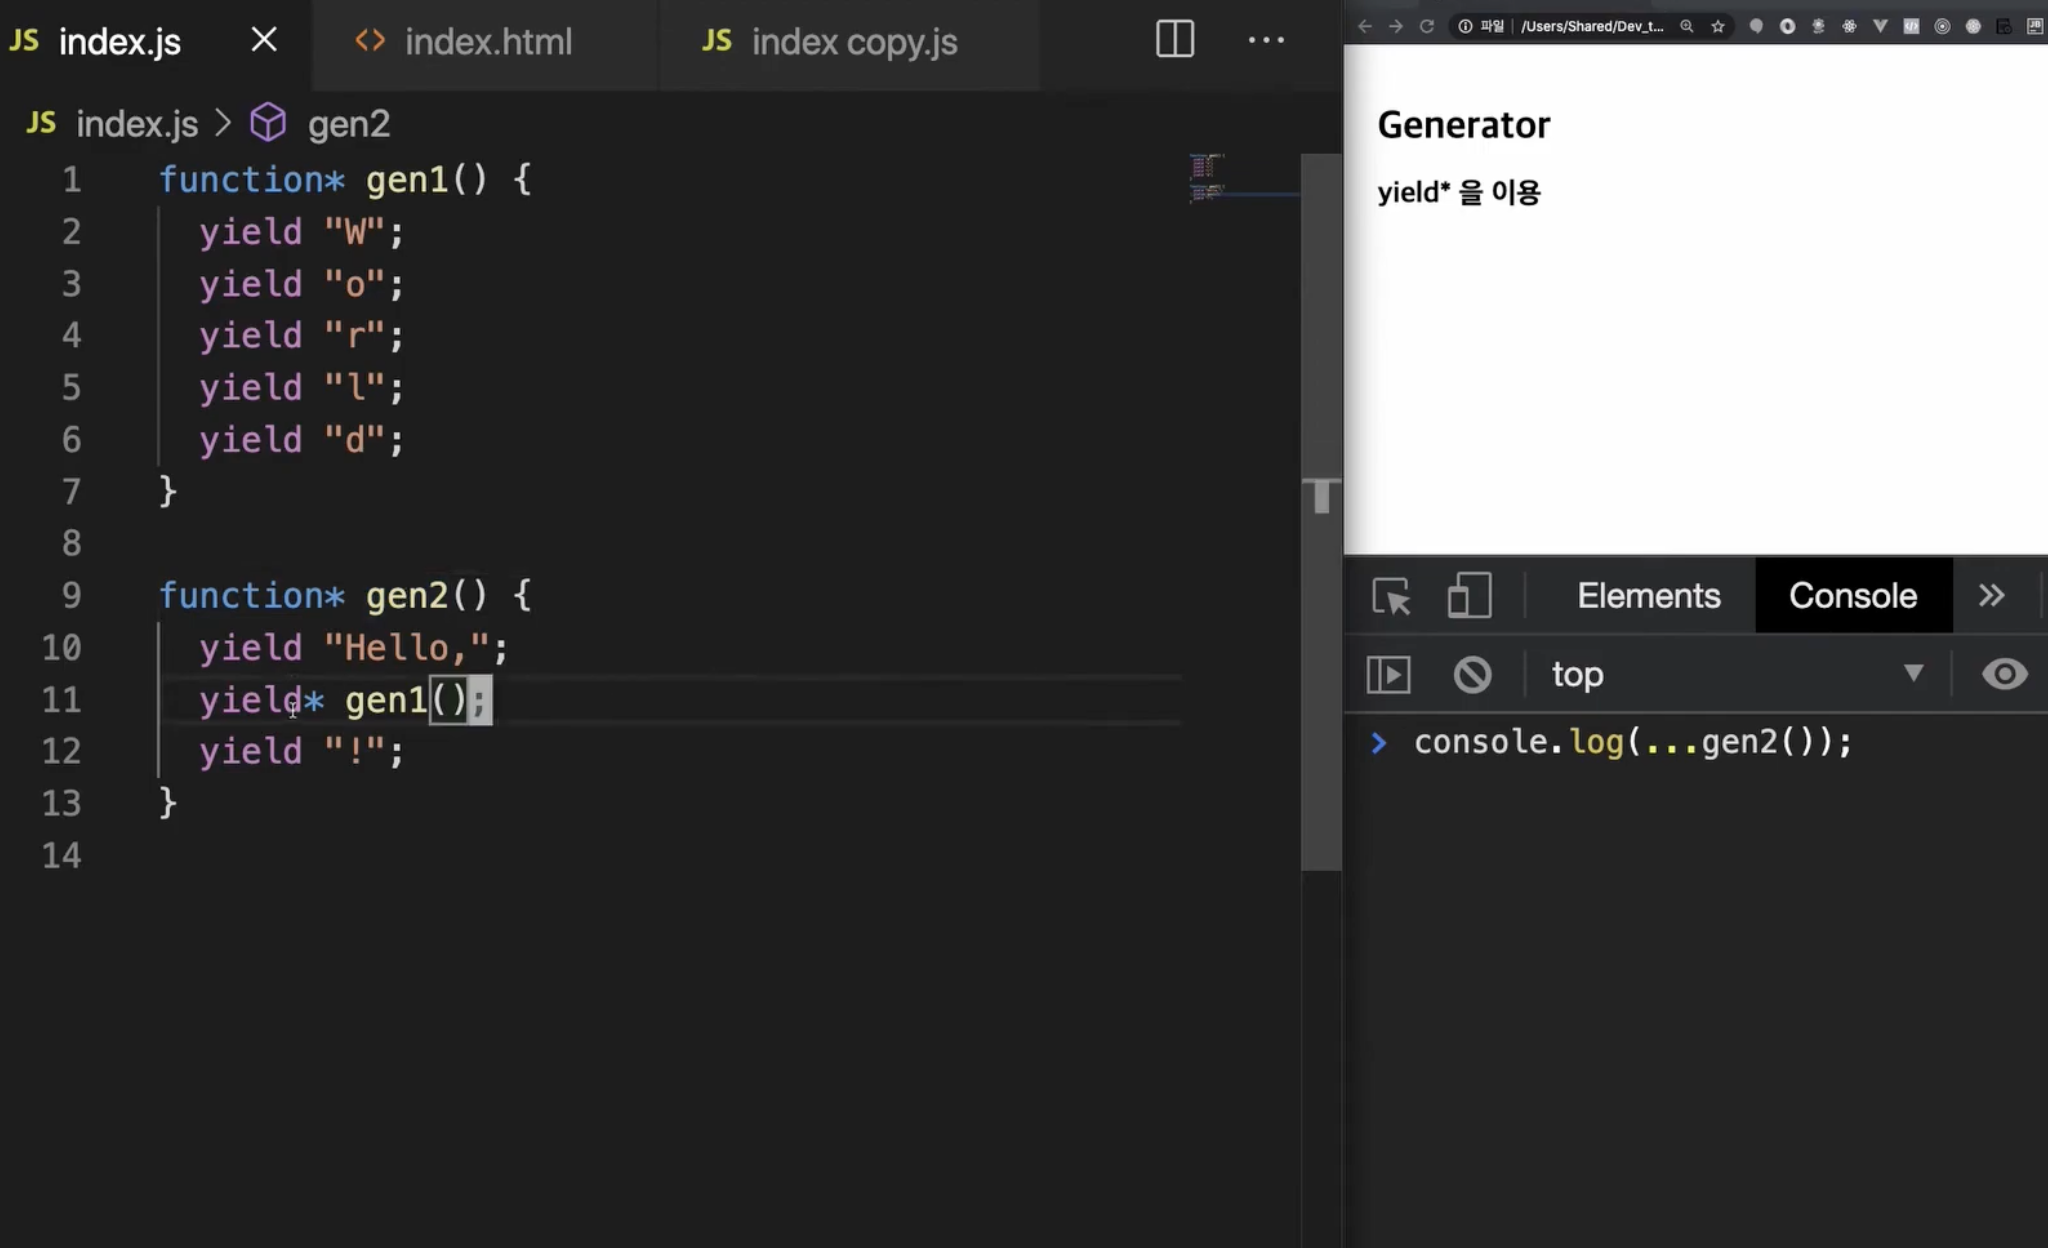Switch to the index.html tab
The width and height of the screenshot is (2048, 1248).
487,42
